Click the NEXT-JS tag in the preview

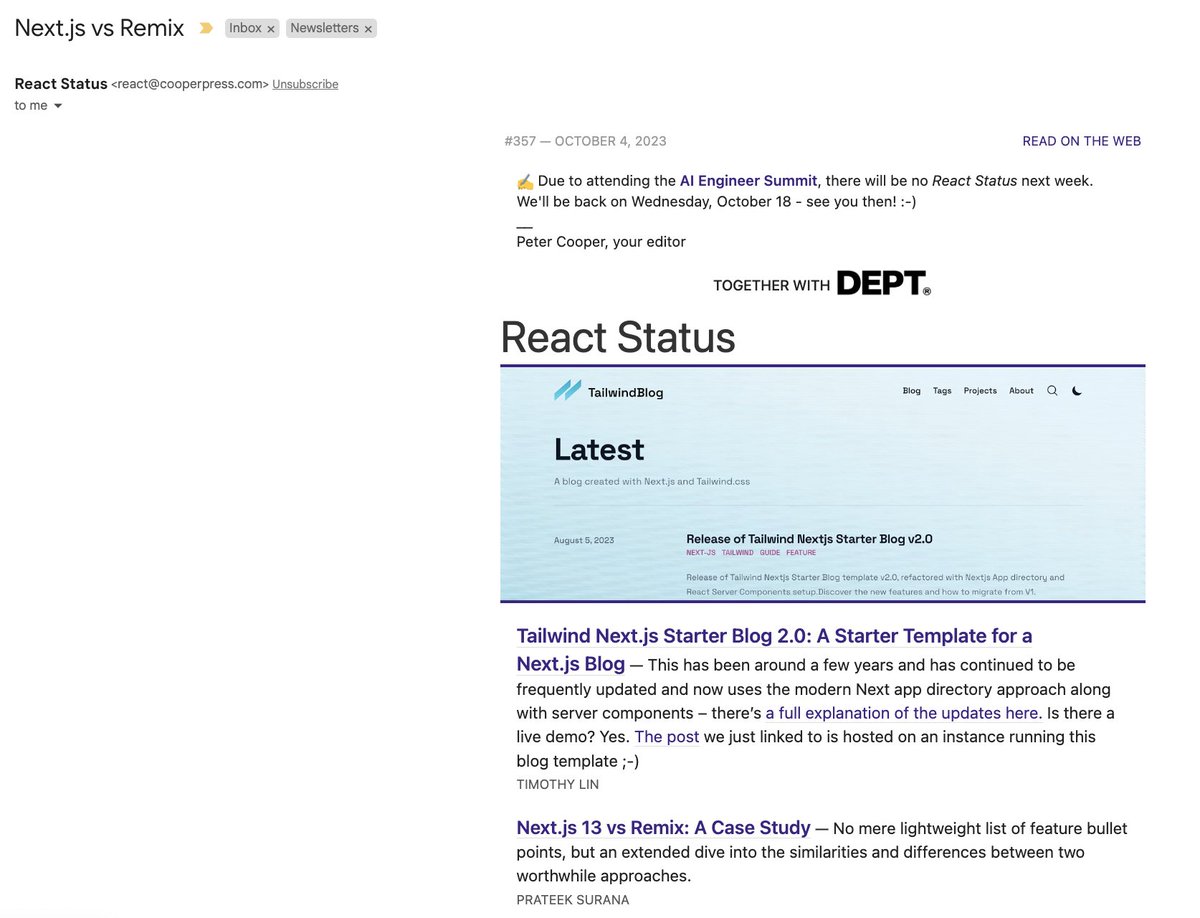700,553
